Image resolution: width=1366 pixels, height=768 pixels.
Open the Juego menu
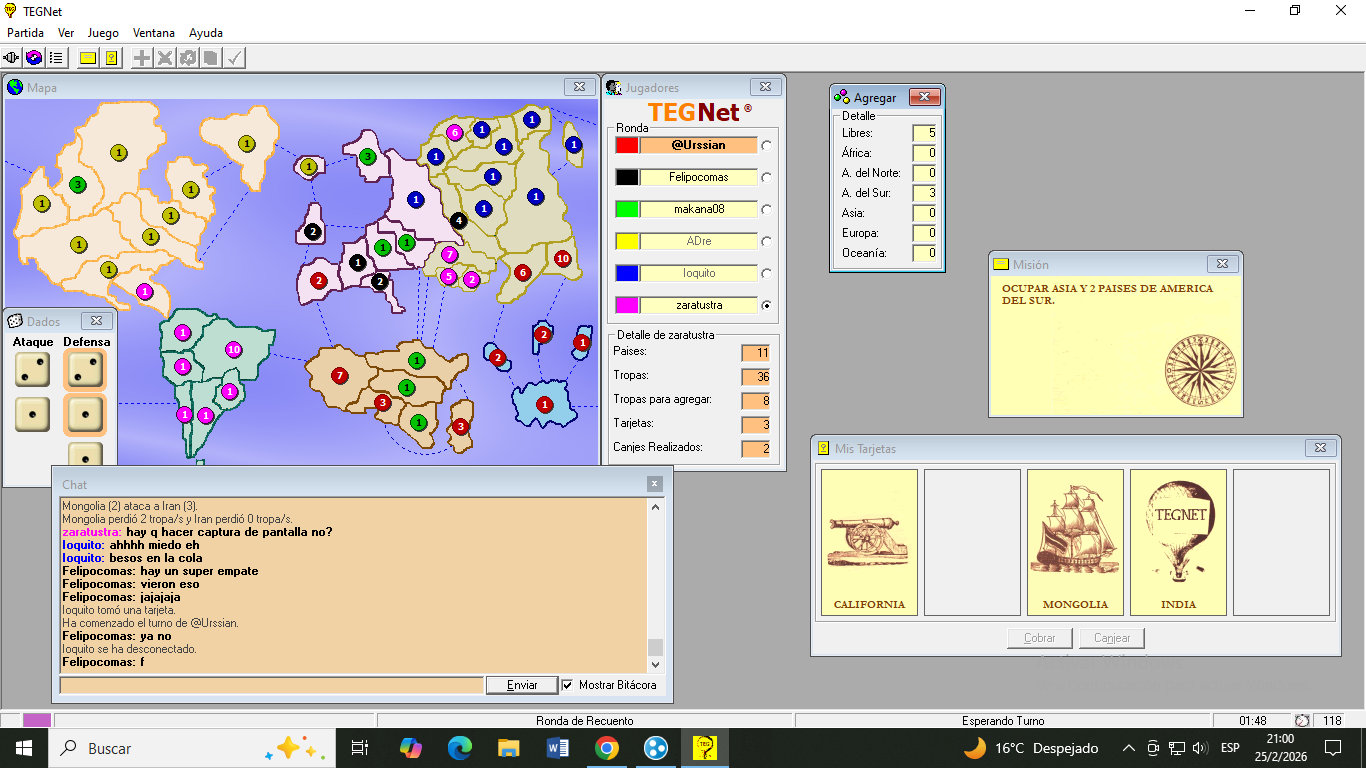pyautogui.click(x=103, y=33)
